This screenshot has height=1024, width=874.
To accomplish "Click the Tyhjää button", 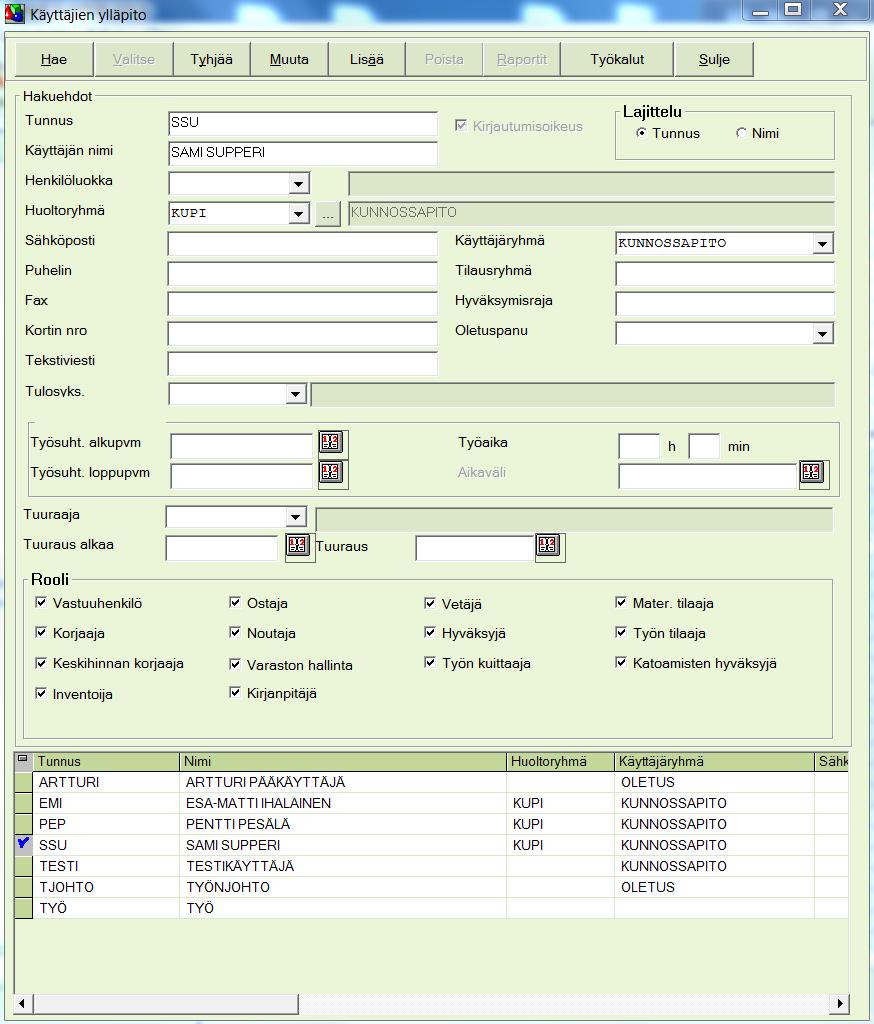I will (212, 59).
